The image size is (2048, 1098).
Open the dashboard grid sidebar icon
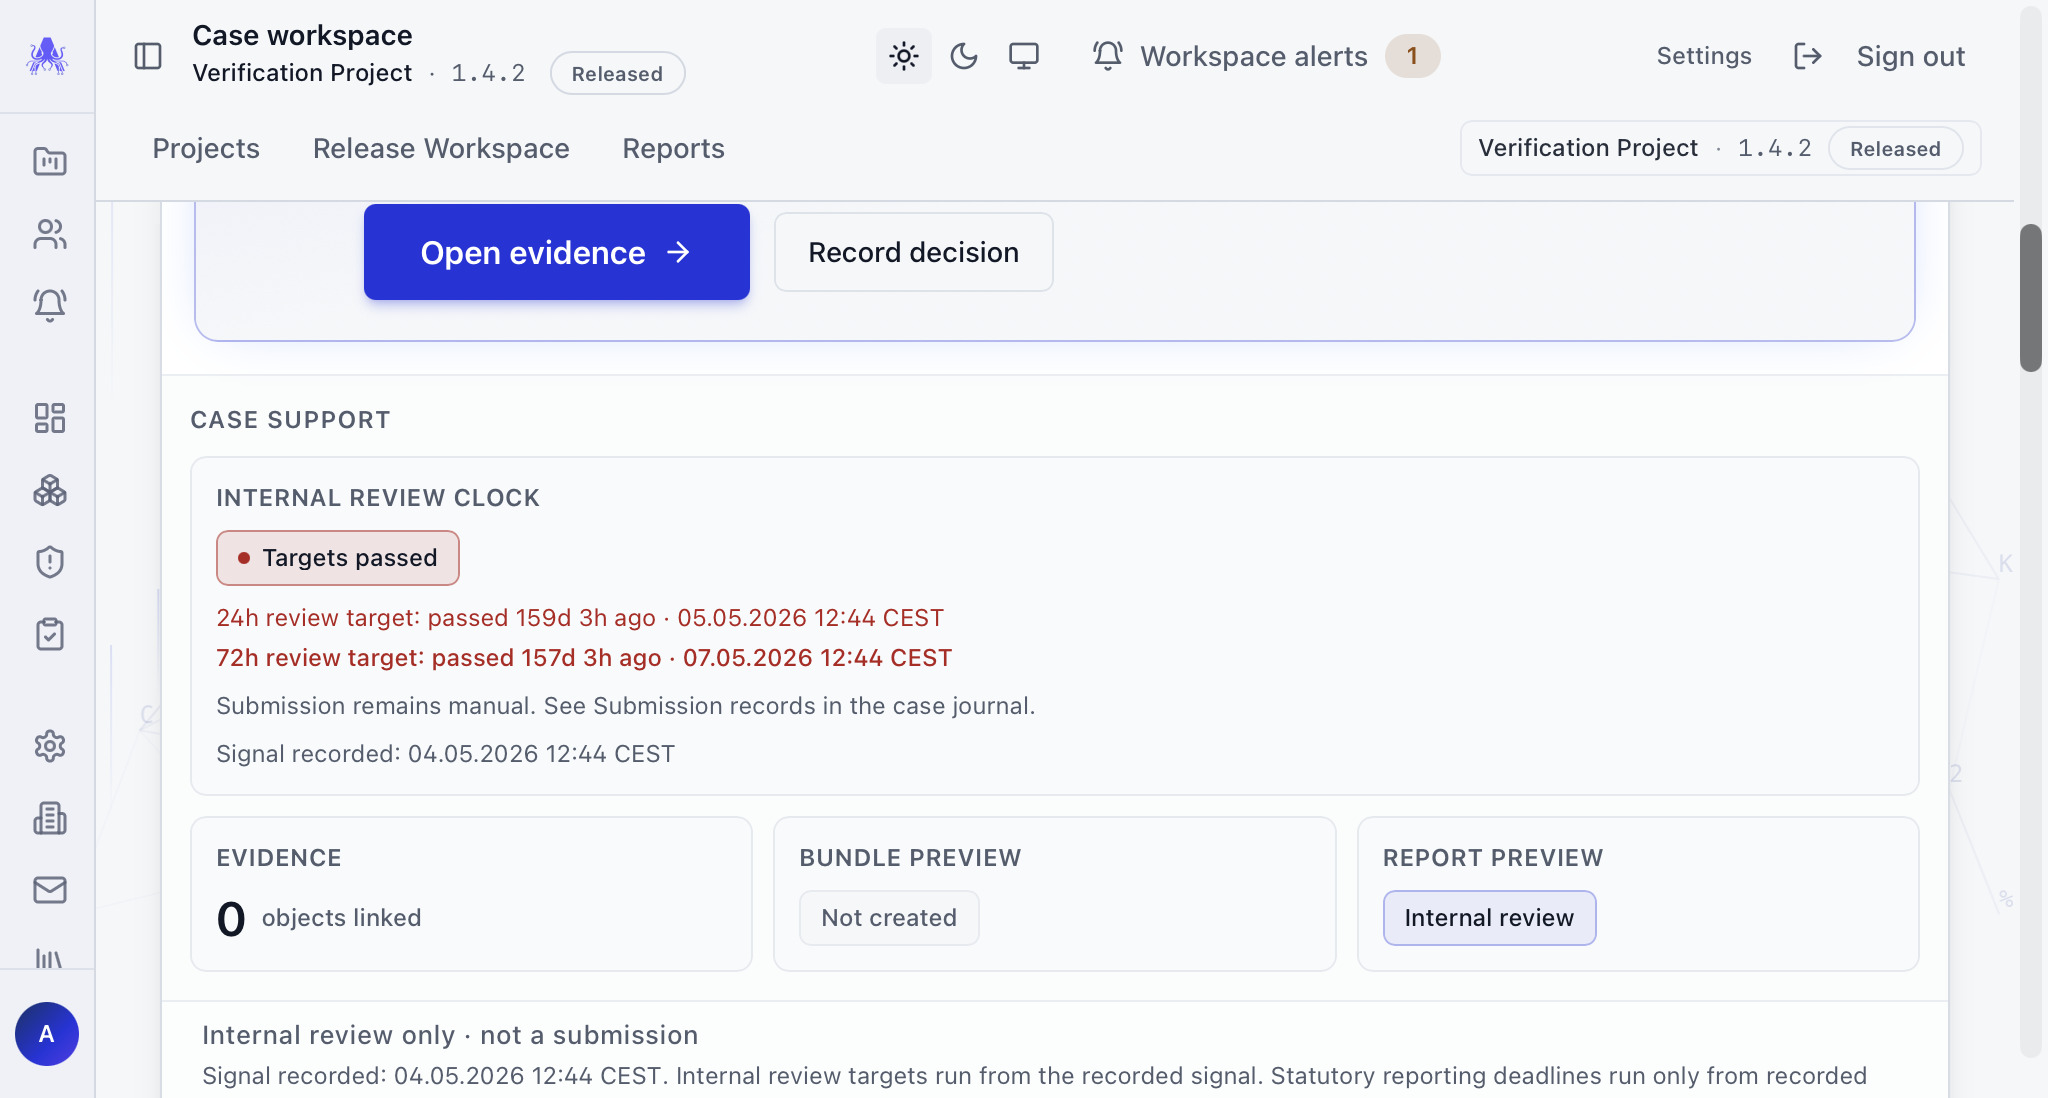49,418
